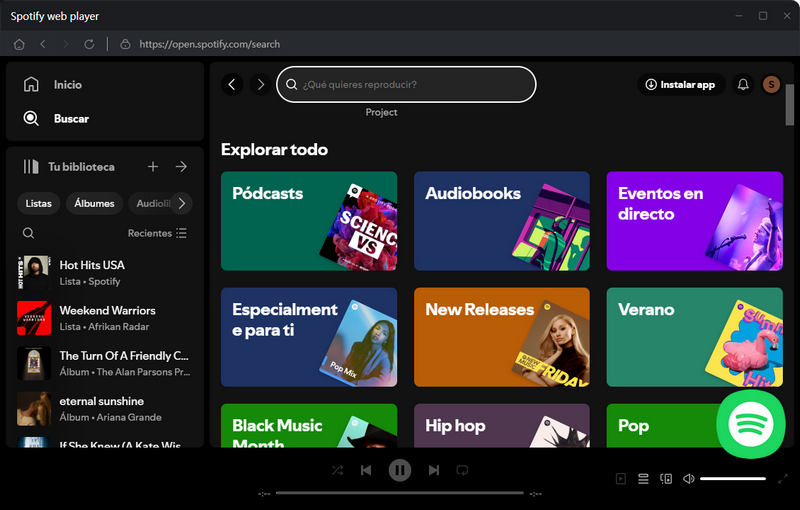
Task: Click the Weekend Warriors cover thumbnail
Action: (34, 318)
